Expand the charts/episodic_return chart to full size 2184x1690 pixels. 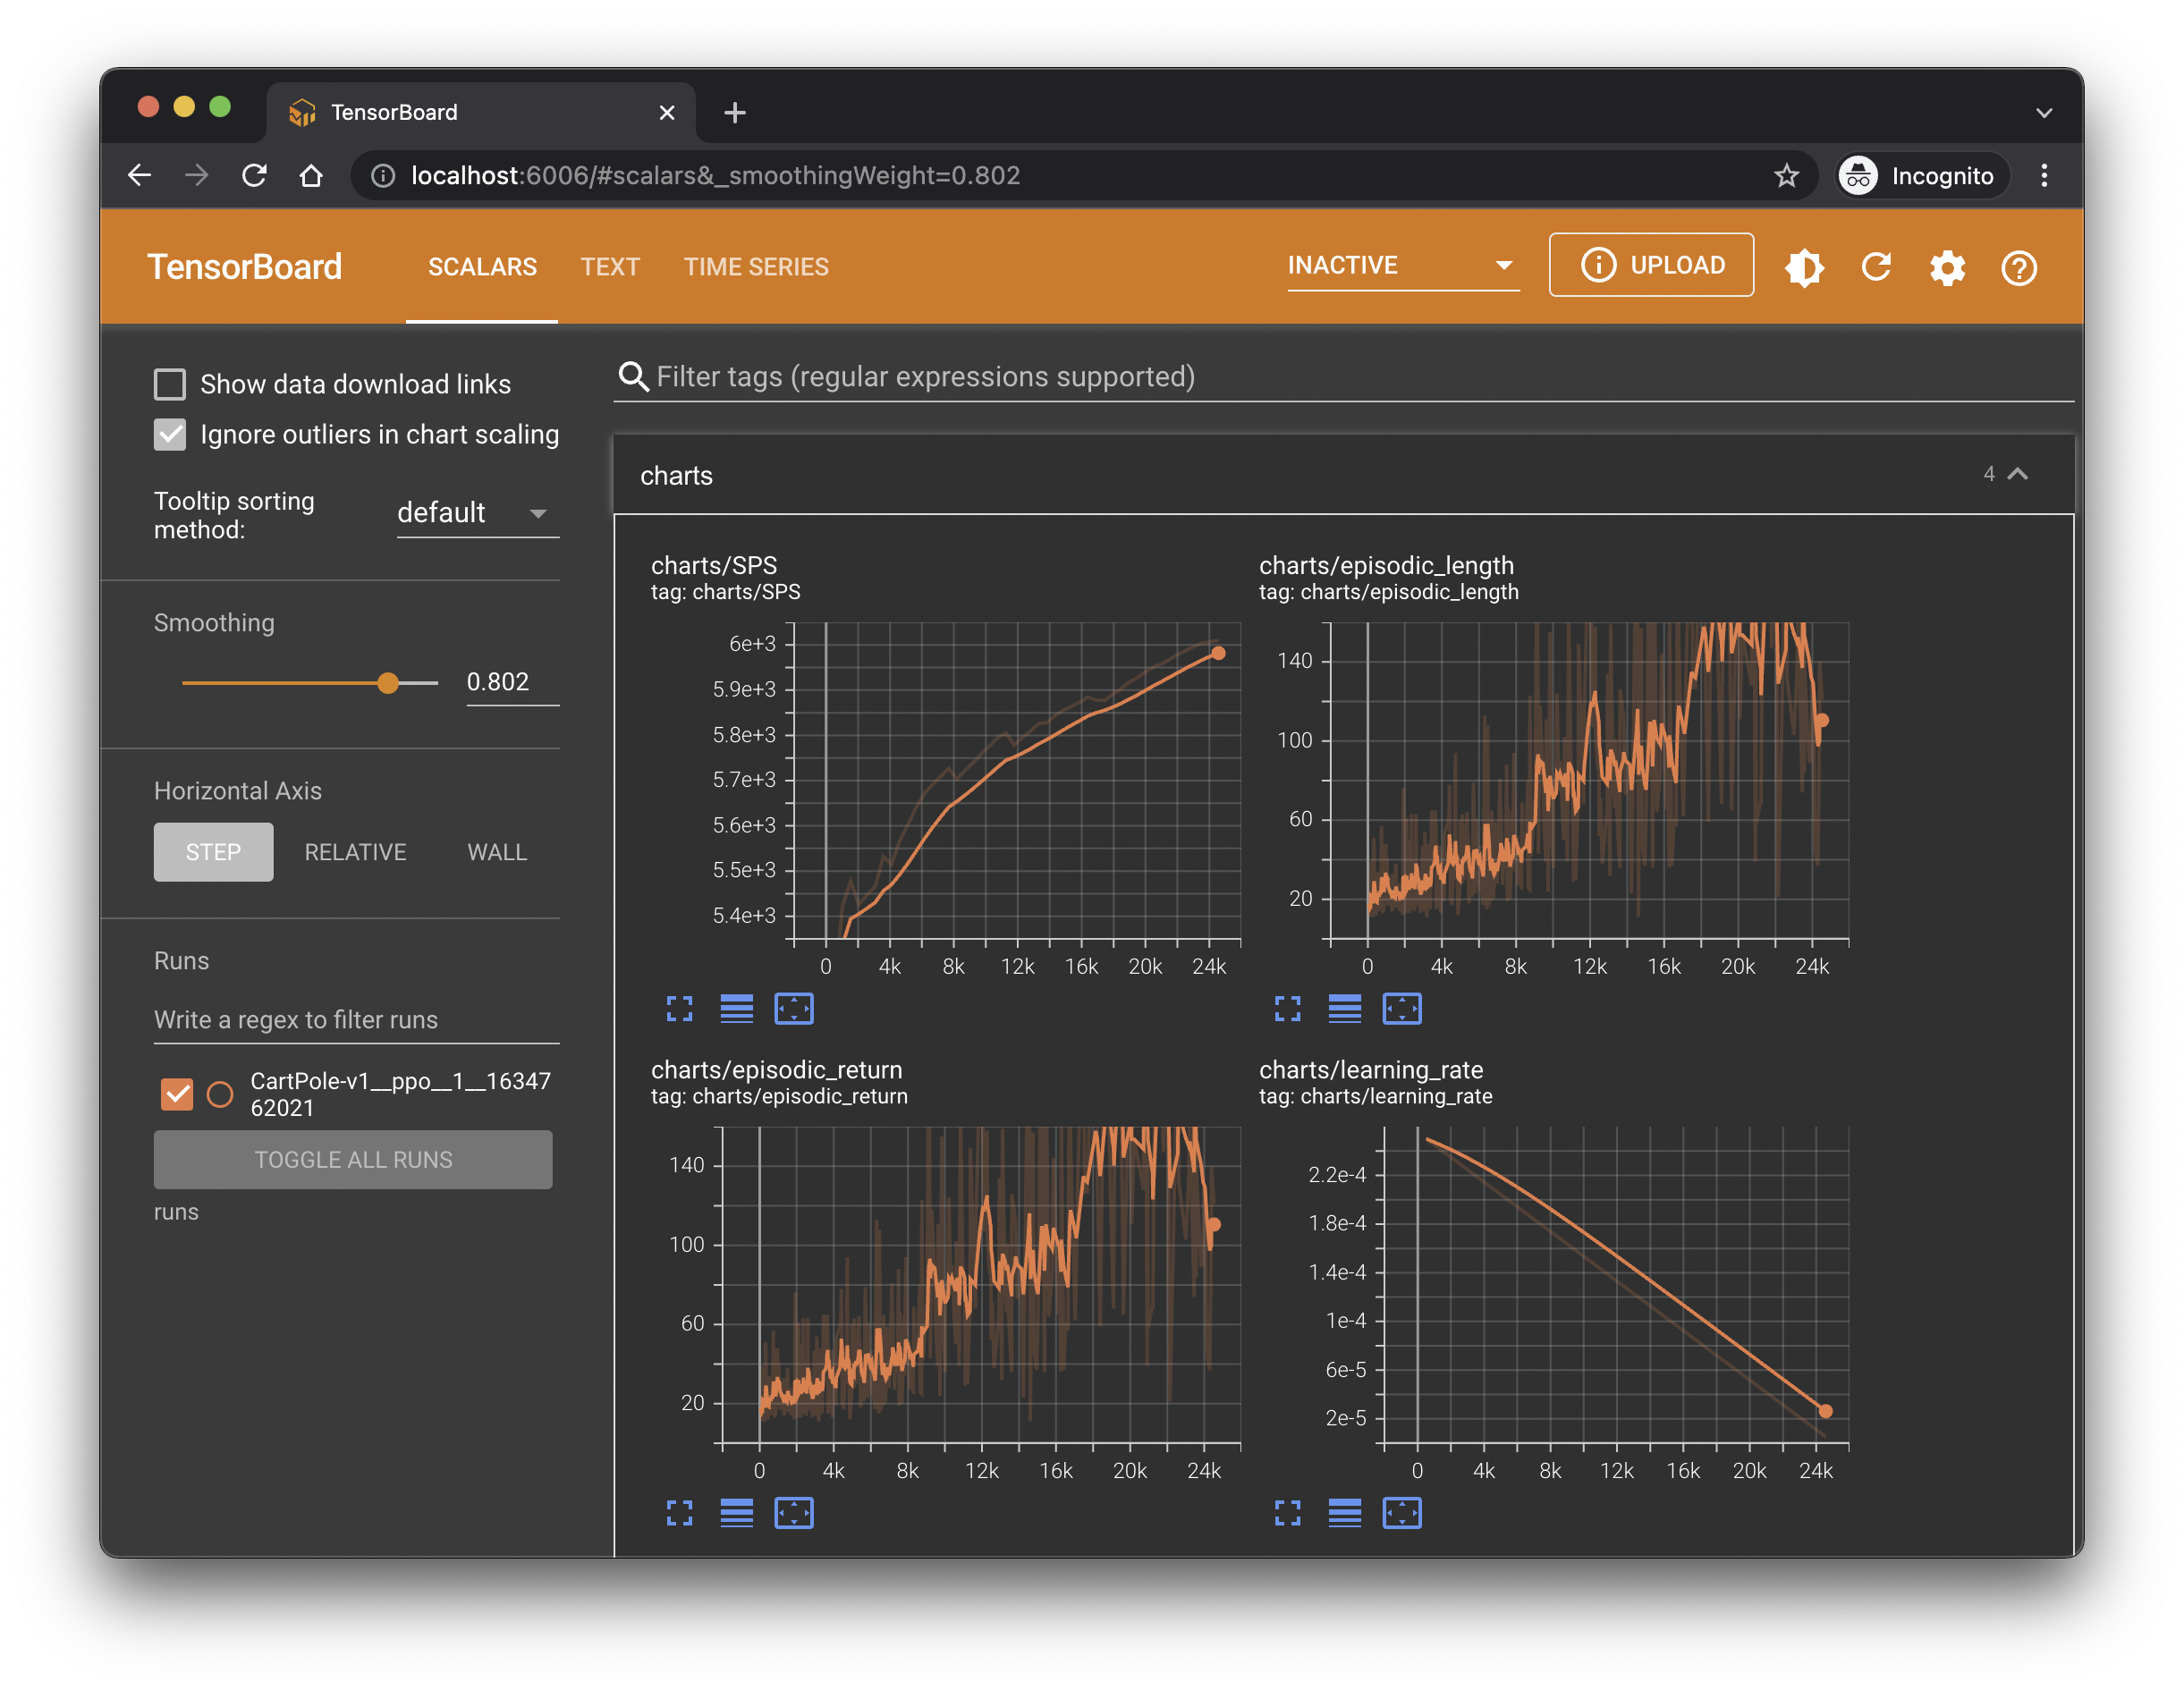click(679, 1513)
